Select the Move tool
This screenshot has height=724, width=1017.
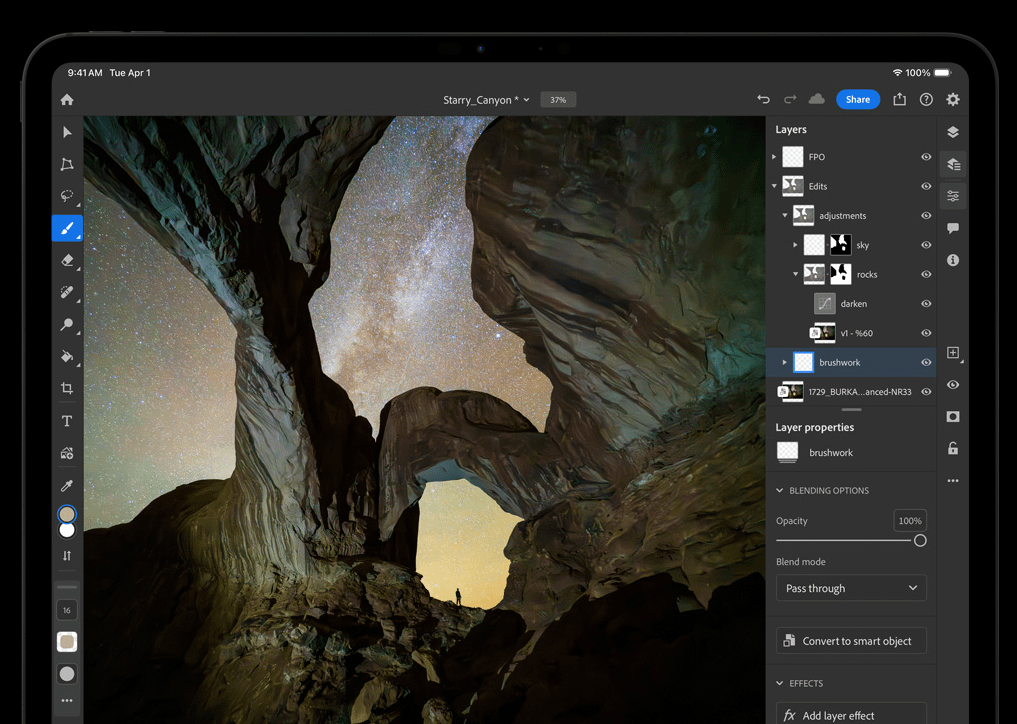pos(67,132)
